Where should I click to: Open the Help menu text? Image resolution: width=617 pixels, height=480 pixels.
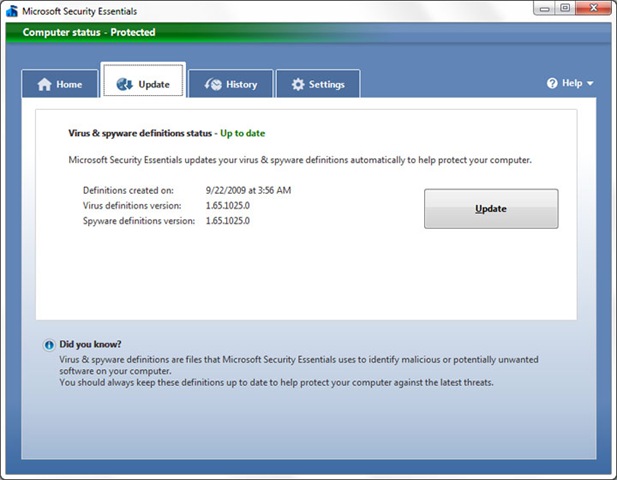[572, 83]
